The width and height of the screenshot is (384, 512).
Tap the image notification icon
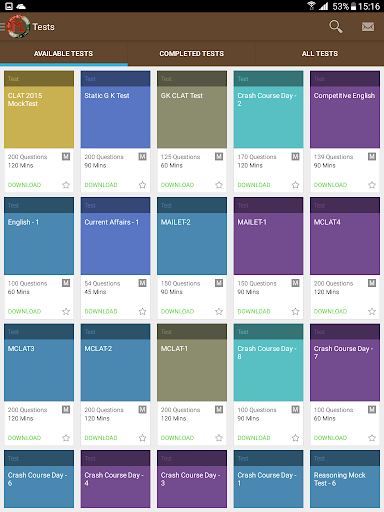[x=9, y=6]
